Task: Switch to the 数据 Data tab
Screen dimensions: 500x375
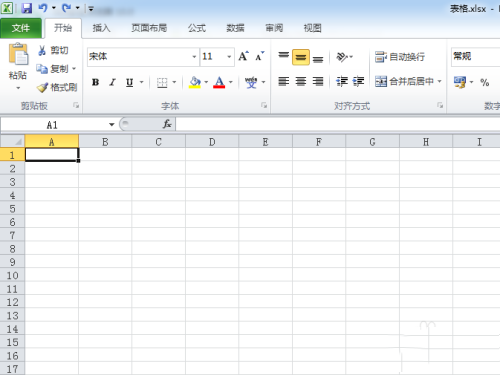Action: (x=235, y=28)
